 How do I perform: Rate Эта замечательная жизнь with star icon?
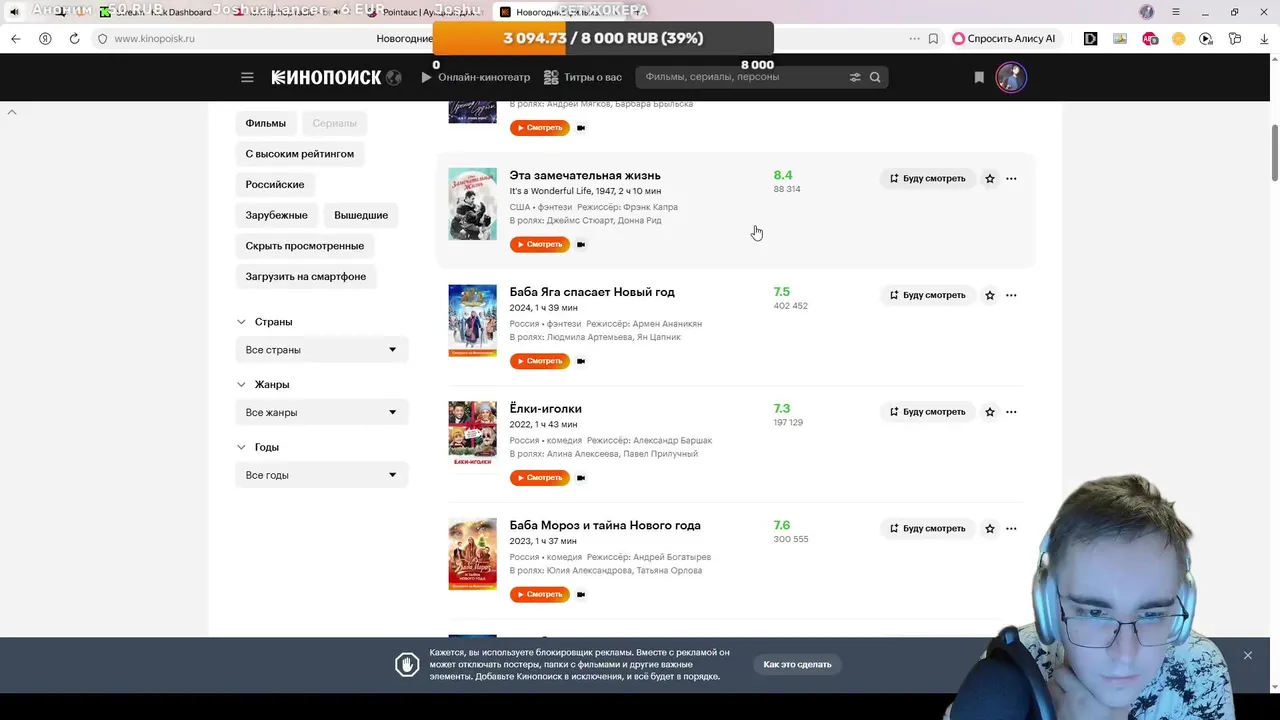click(990, 179)
